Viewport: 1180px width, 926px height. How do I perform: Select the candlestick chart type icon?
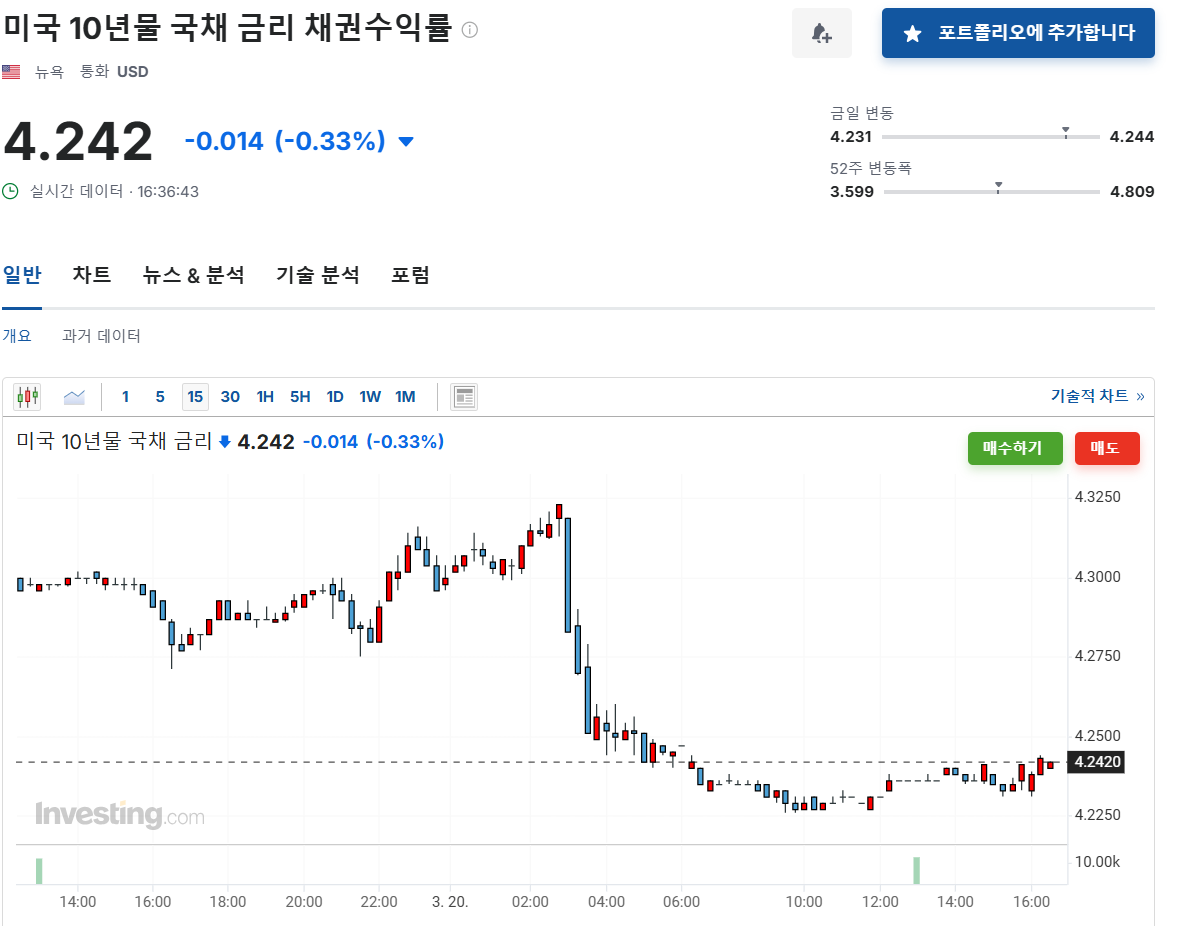coord(27,396)
